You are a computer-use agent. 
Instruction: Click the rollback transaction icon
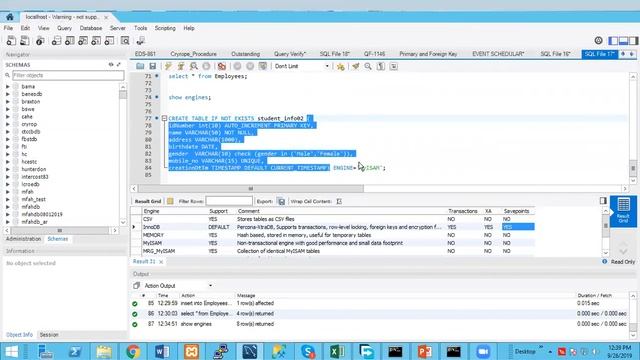250,66
